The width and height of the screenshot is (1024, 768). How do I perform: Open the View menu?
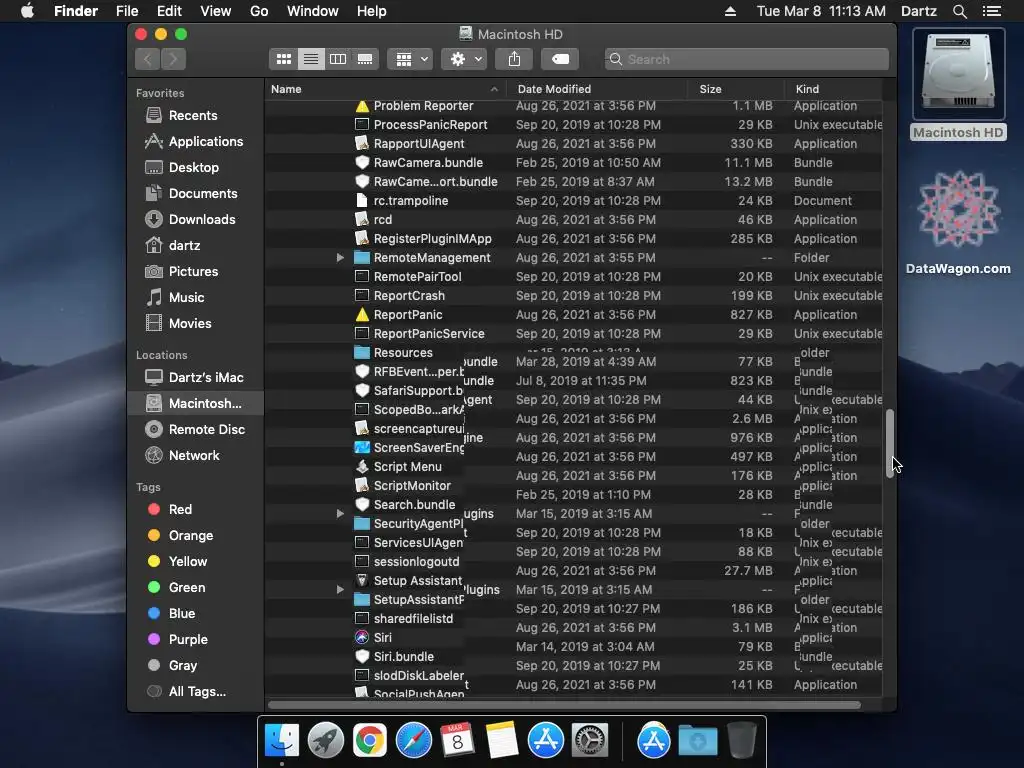[x=216, y=11]
